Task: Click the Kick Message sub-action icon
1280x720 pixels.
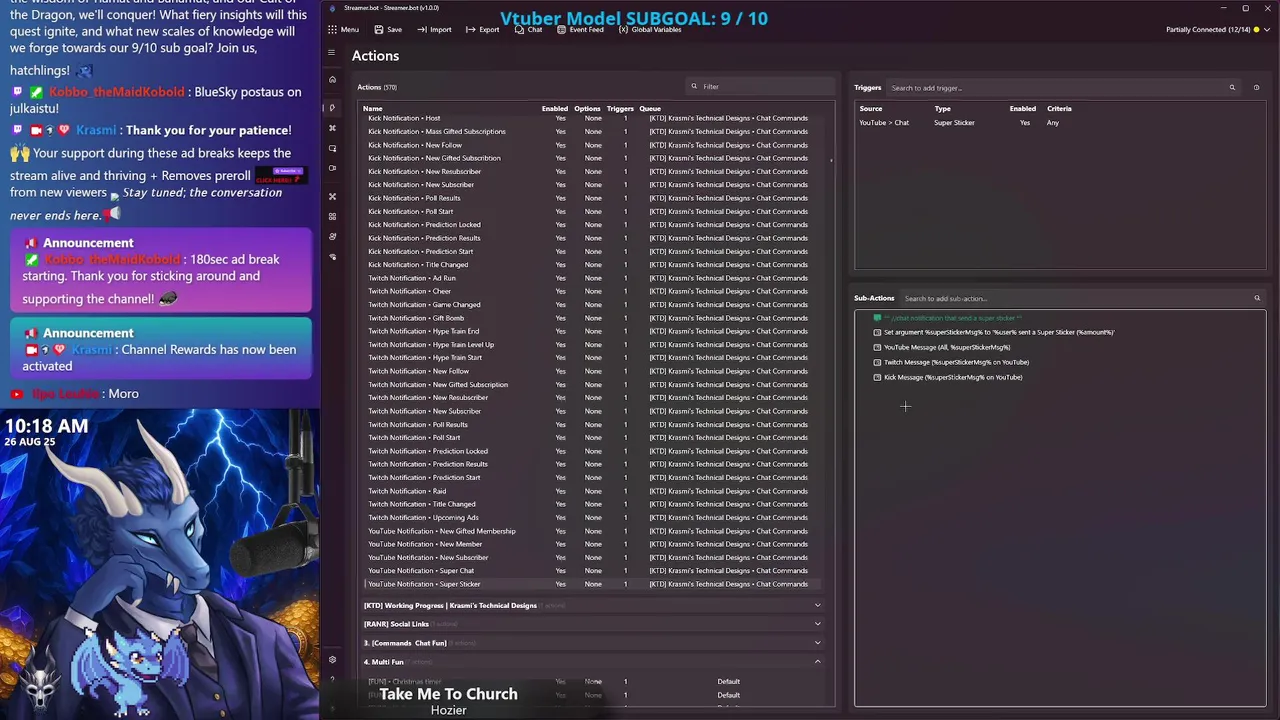Action: pyautogui.click(x=877, y=377)
